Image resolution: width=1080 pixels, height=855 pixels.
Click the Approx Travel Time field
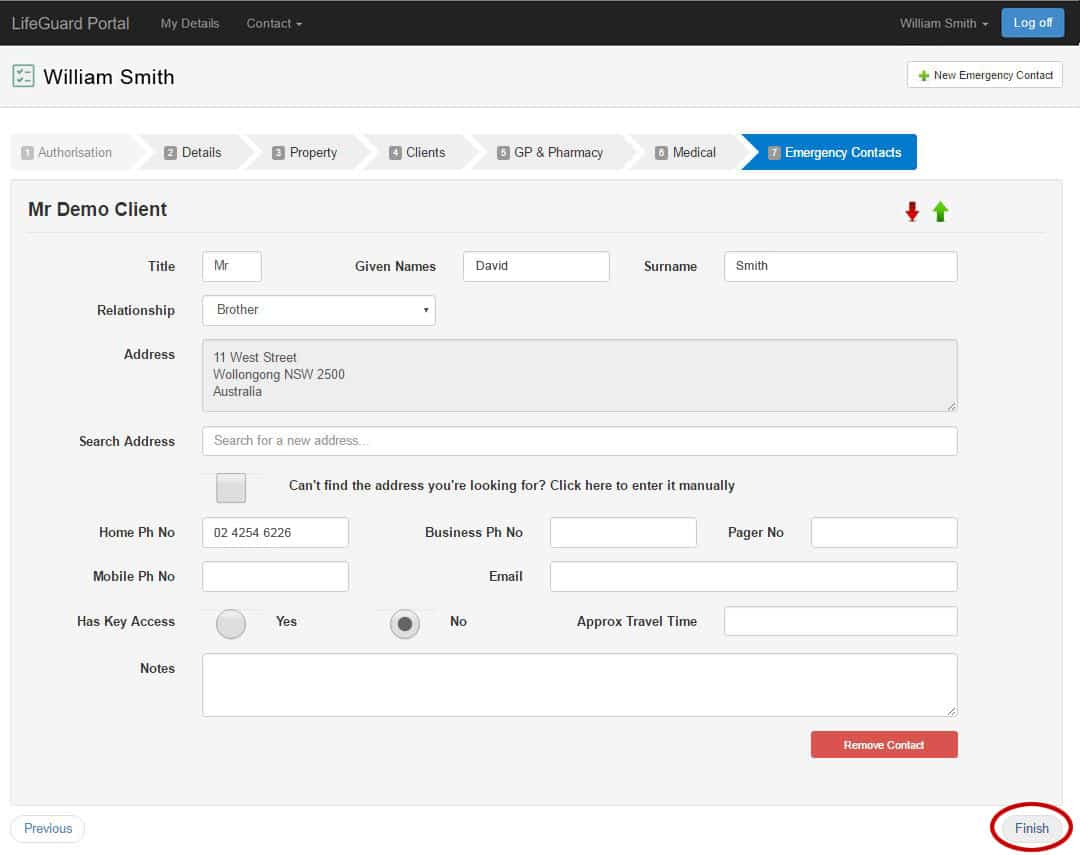[x=840, y=621]
